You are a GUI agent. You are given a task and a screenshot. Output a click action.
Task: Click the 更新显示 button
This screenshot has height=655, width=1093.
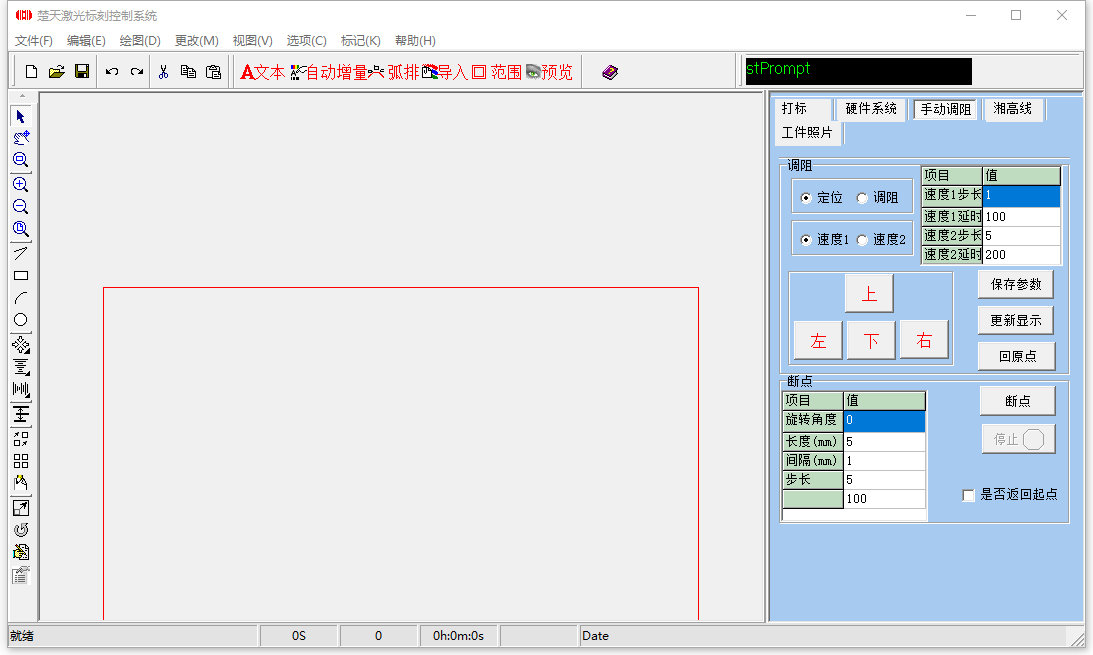[x=1016, y=321]
